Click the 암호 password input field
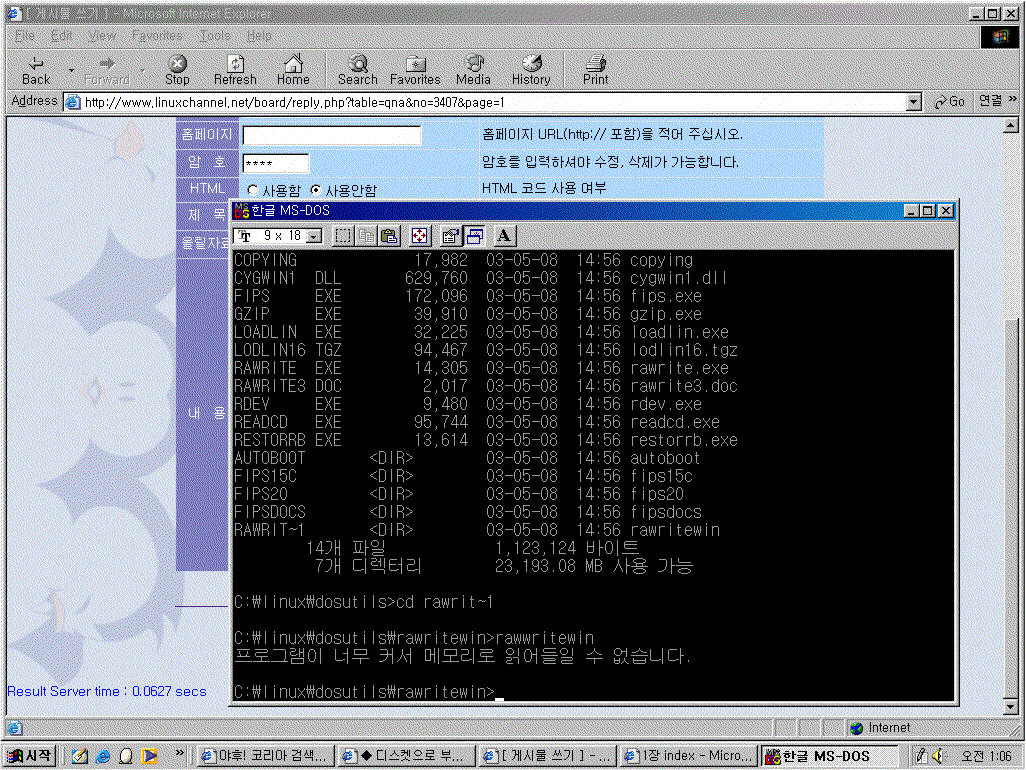The width and height of the screenshot is (1026, 770). [x=275, y=163]
